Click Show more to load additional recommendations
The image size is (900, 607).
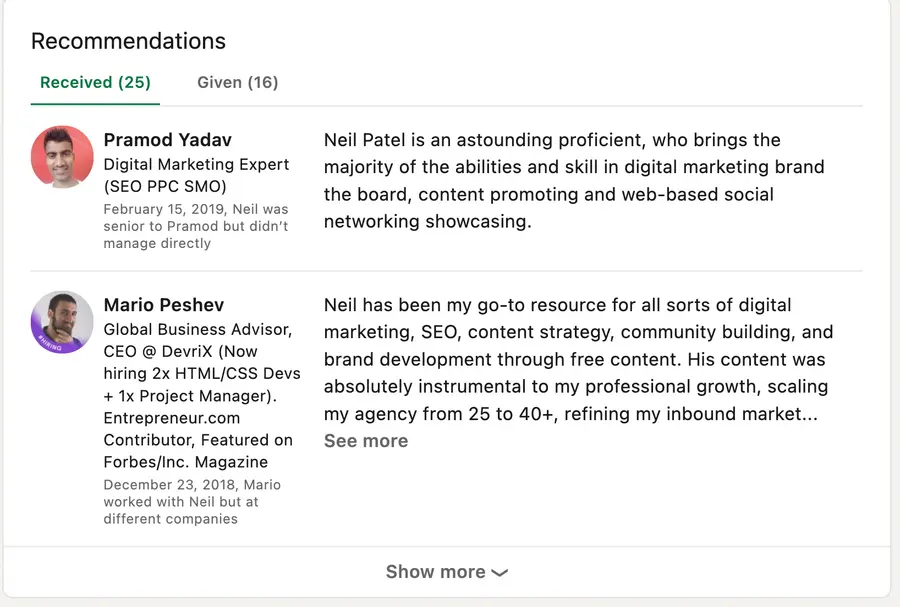click(436, 571)
